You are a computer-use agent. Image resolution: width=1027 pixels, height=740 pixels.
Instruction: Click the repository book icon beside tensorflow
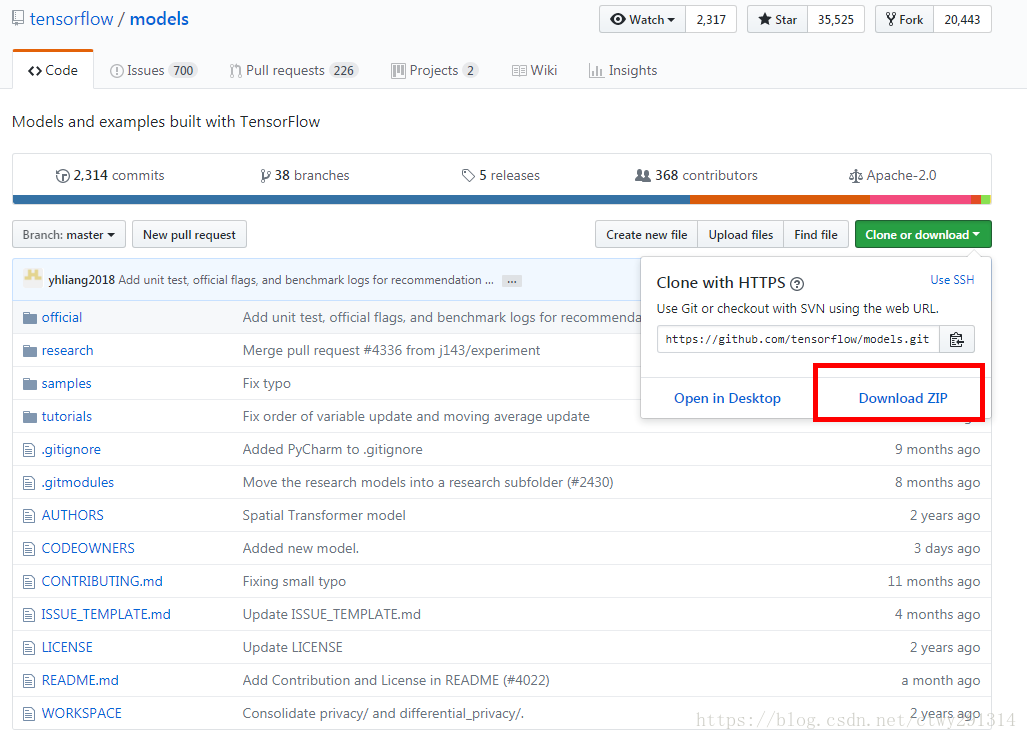(x=18, y=18)
